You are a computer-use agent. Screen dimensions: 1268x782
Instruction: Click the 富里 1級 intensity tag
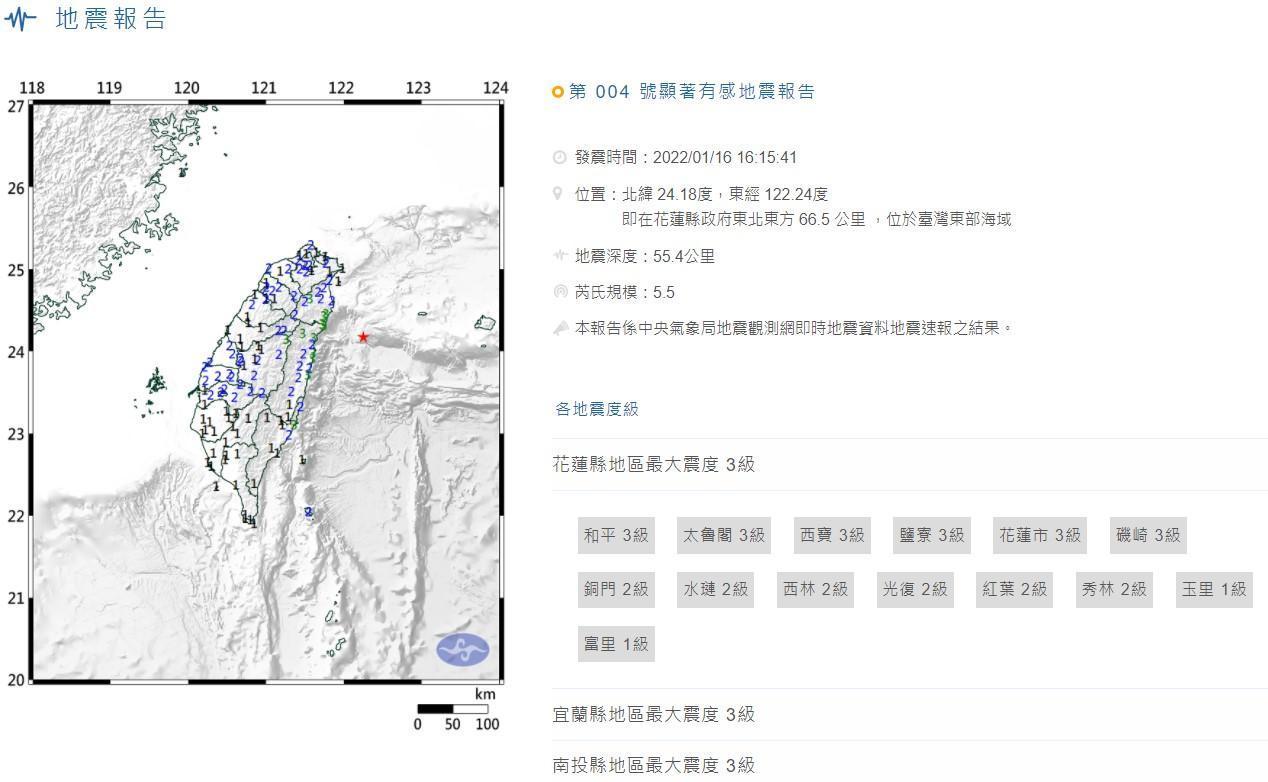[616, 644]
